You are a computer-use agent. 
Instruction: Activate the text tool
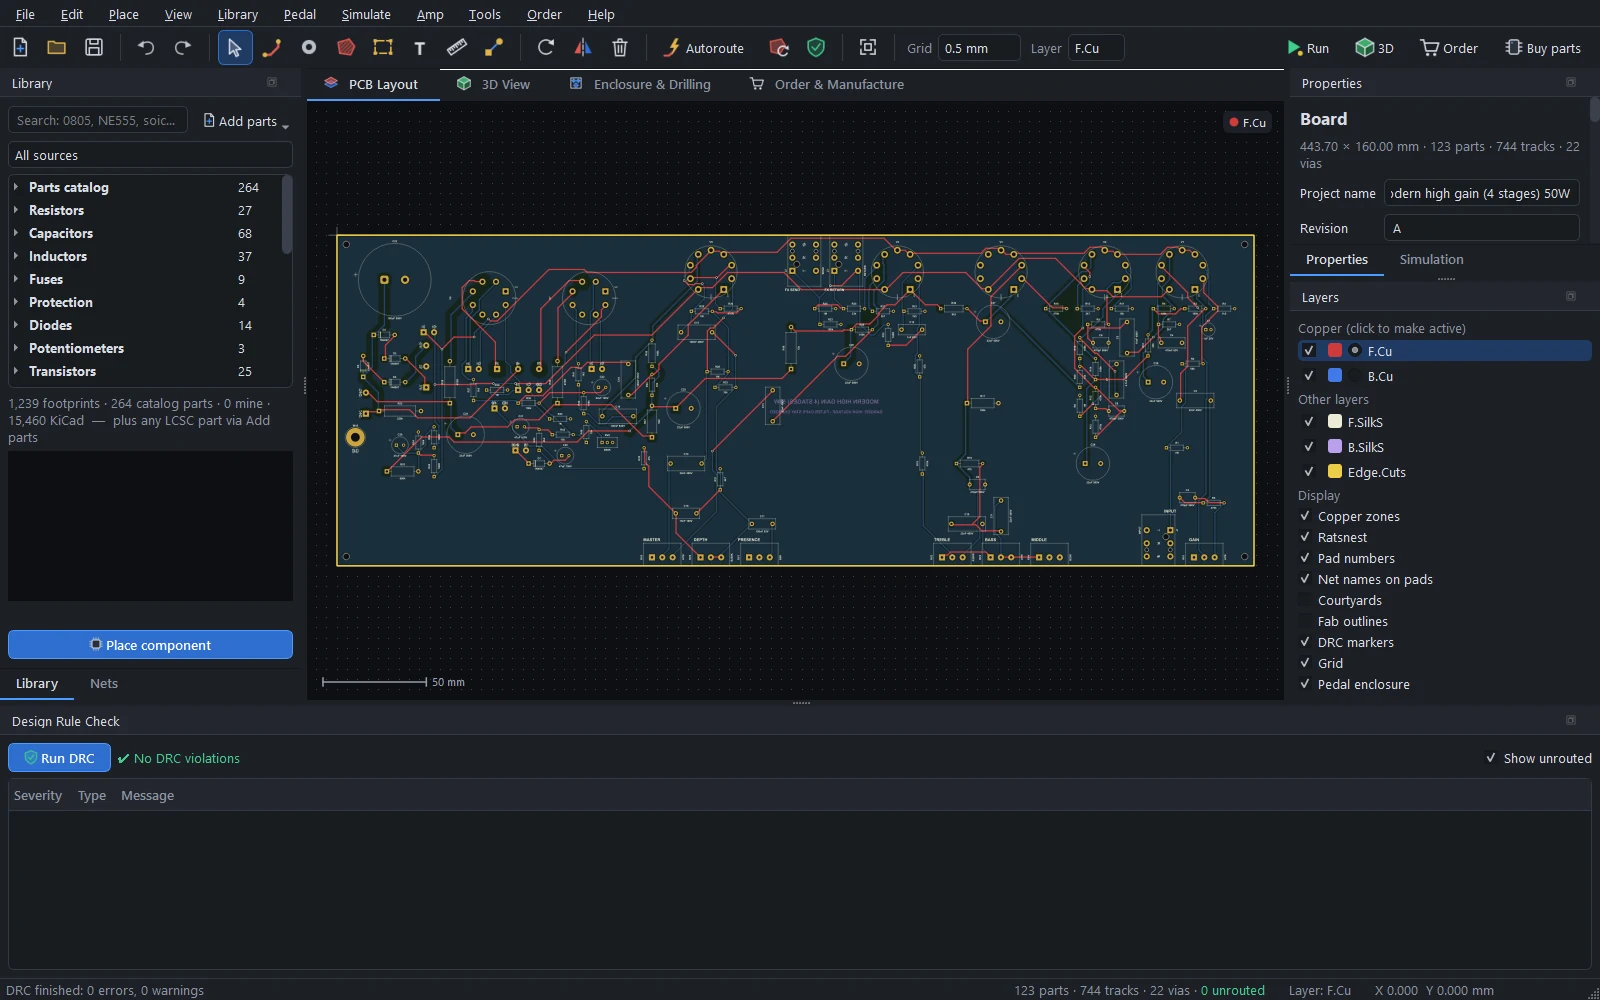tap(420, 47)
